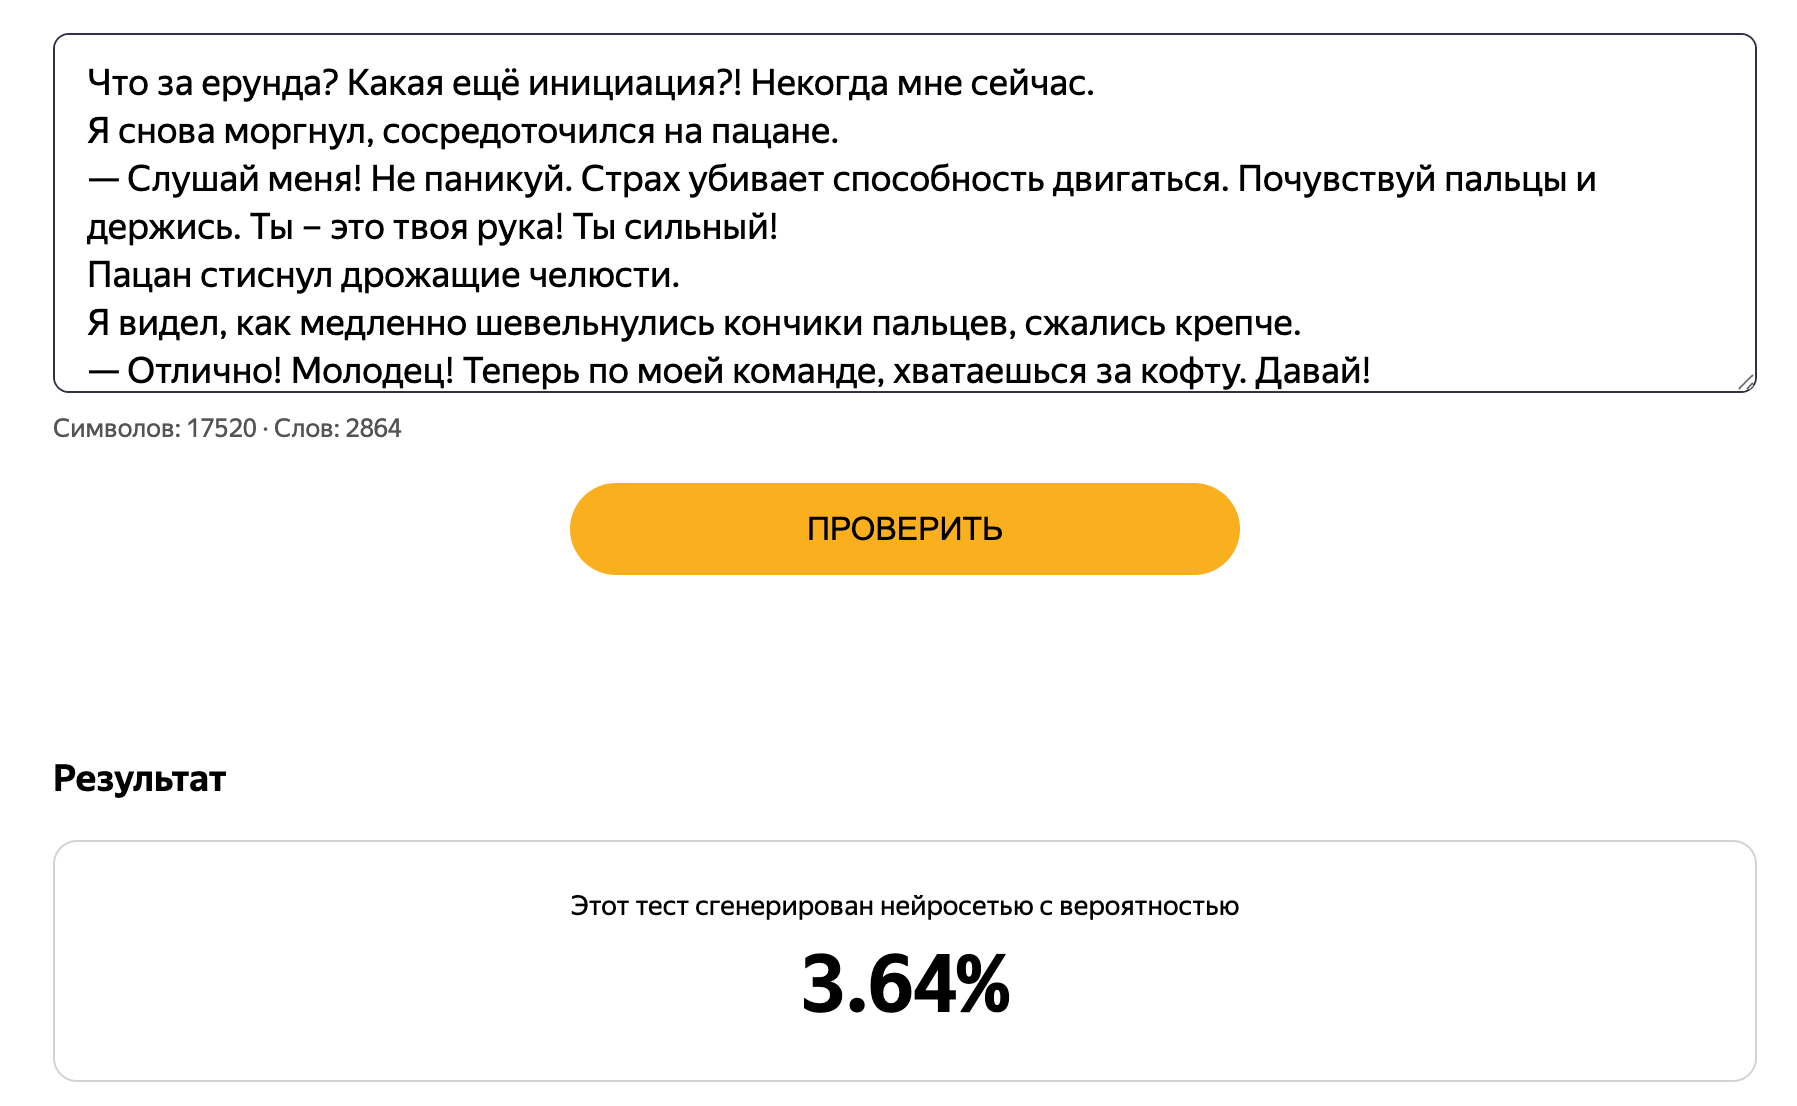Click the line starting 'Что за ерунда?'

click(590, 83)
